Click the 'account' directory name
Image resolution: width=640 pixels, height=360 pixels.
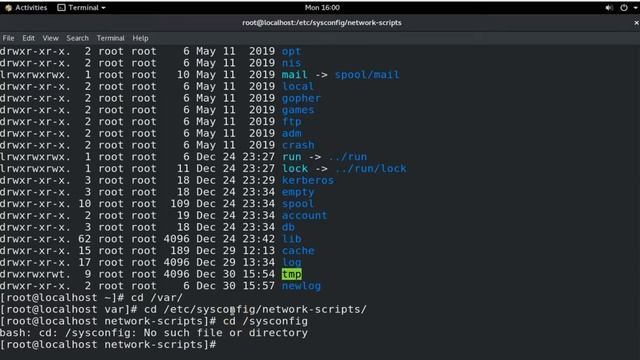(304, 216)
